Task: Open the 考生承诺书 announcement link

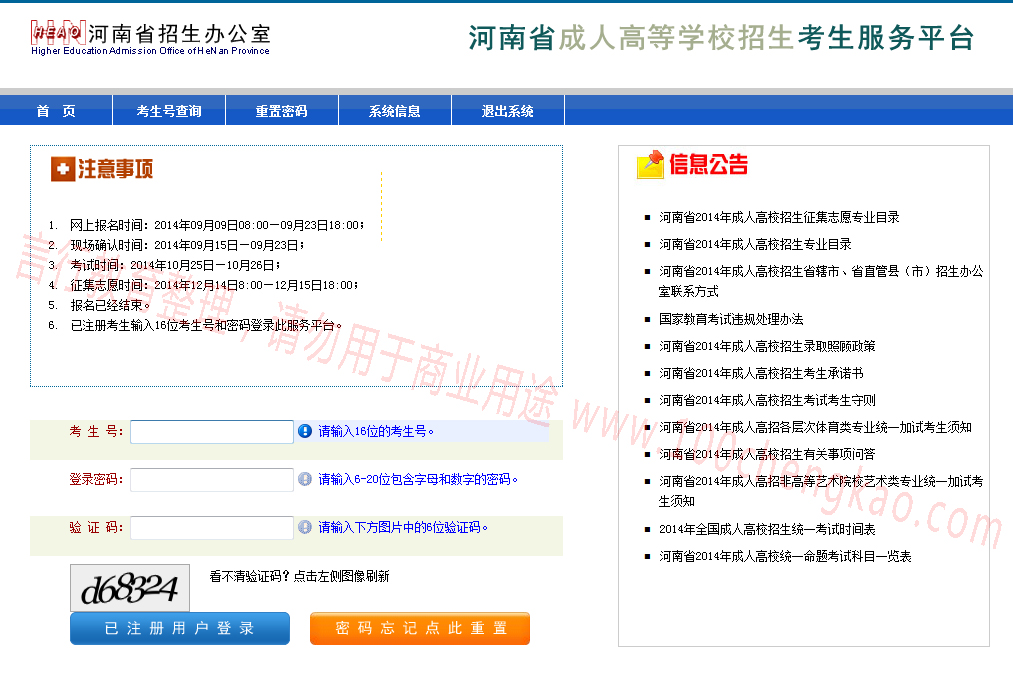Action: [761, 373]
